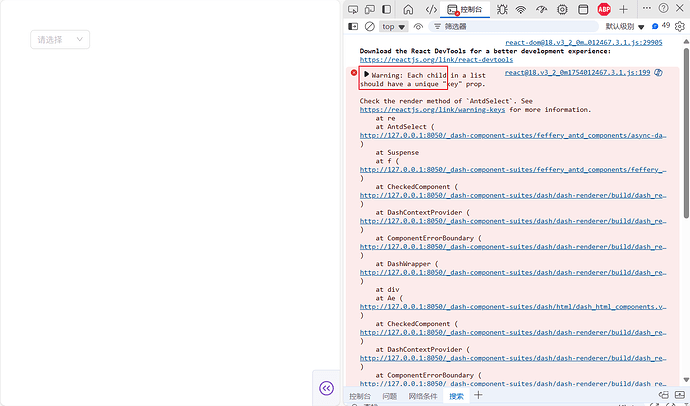Click the console scrollbar up arrow
The width and height of the screenshot is (690, 406).
coord(686,41)
